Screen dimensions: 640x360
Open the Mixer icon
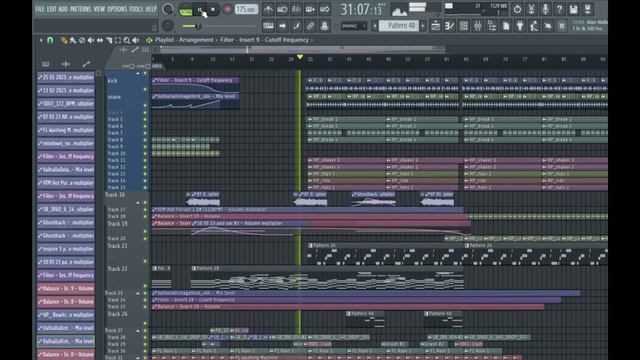pyautogui.click(x=478, y=26)
